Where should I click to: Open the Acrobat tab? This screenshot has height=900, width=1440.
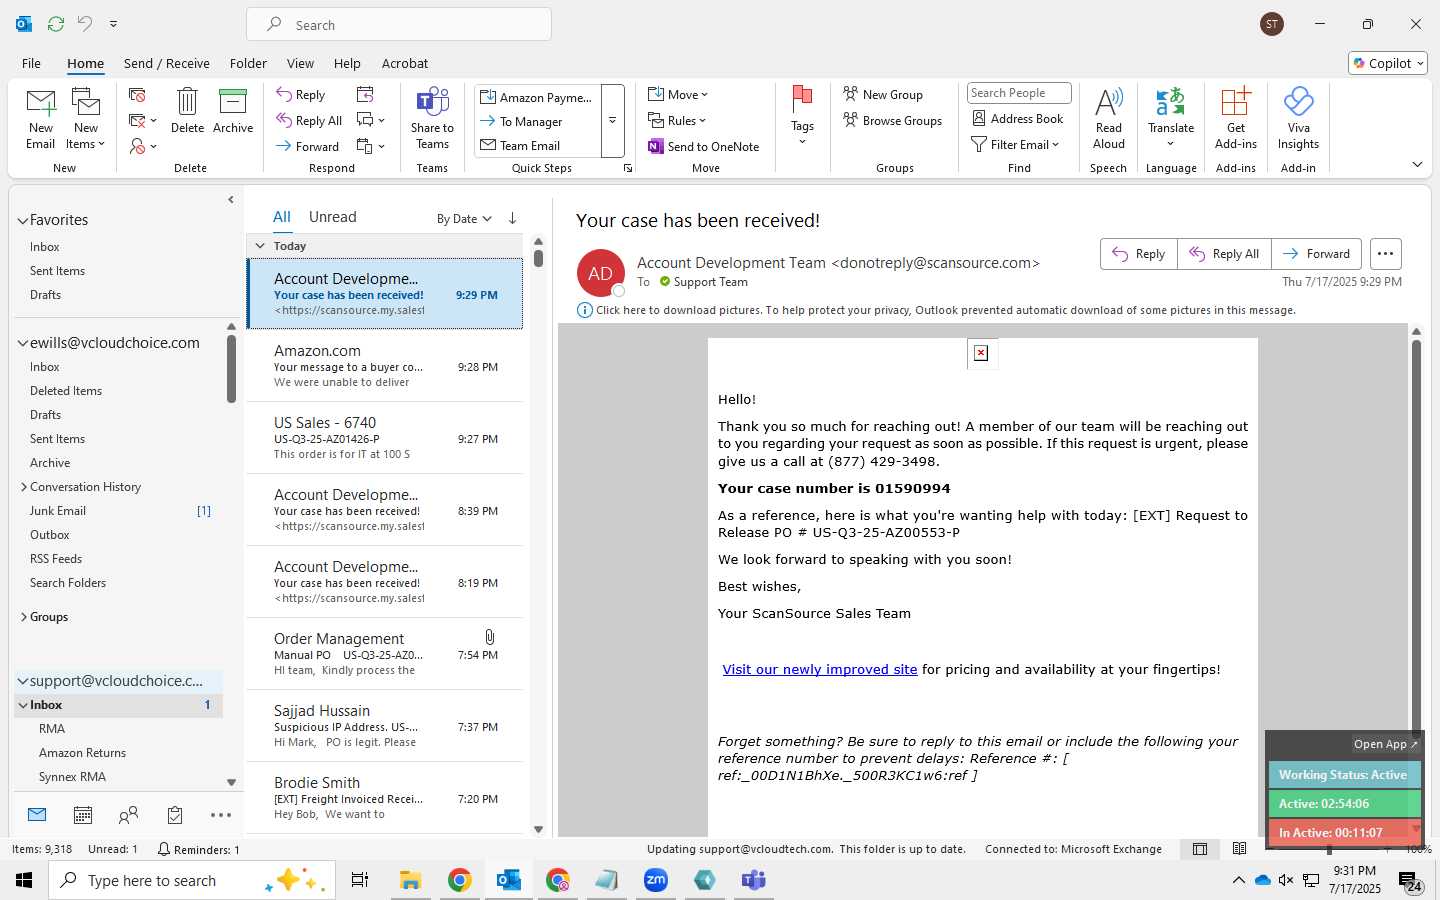[x=405, y=63]
